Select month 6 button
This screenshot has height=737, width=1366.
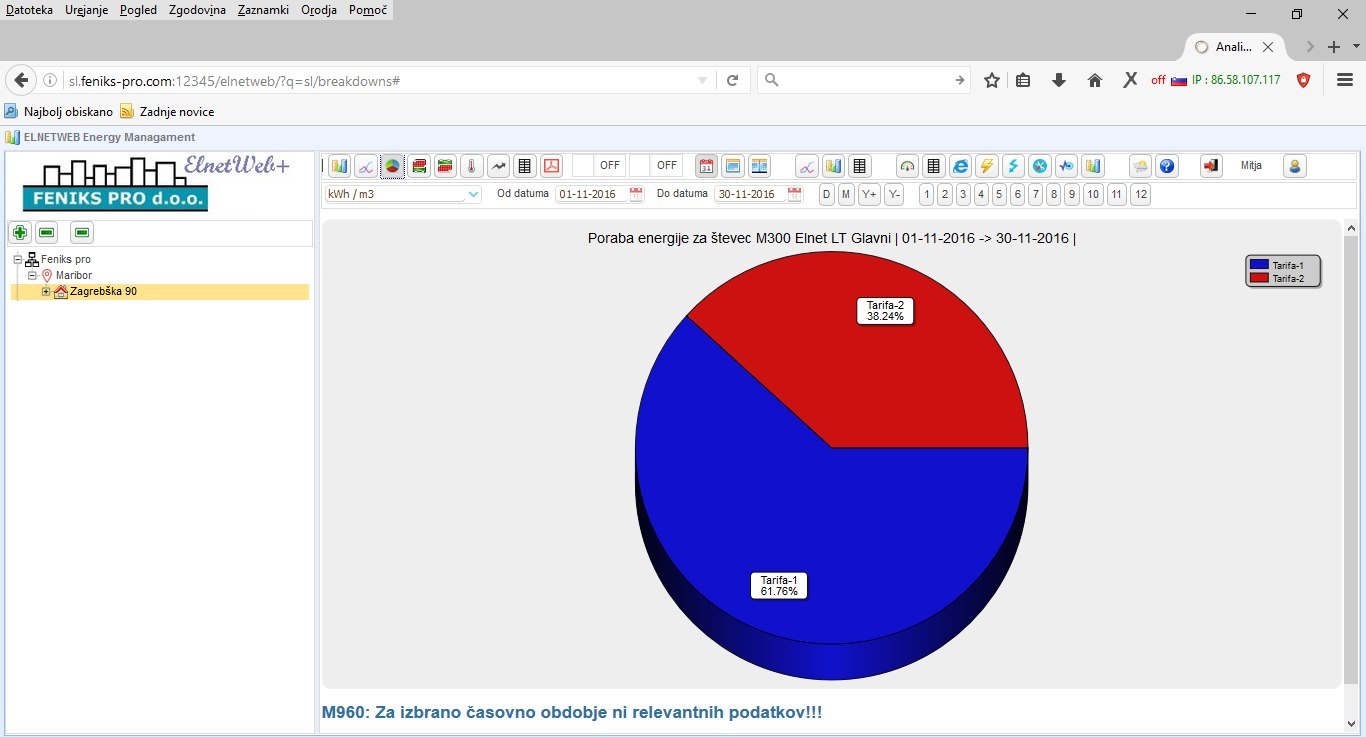coord(1017,195)
